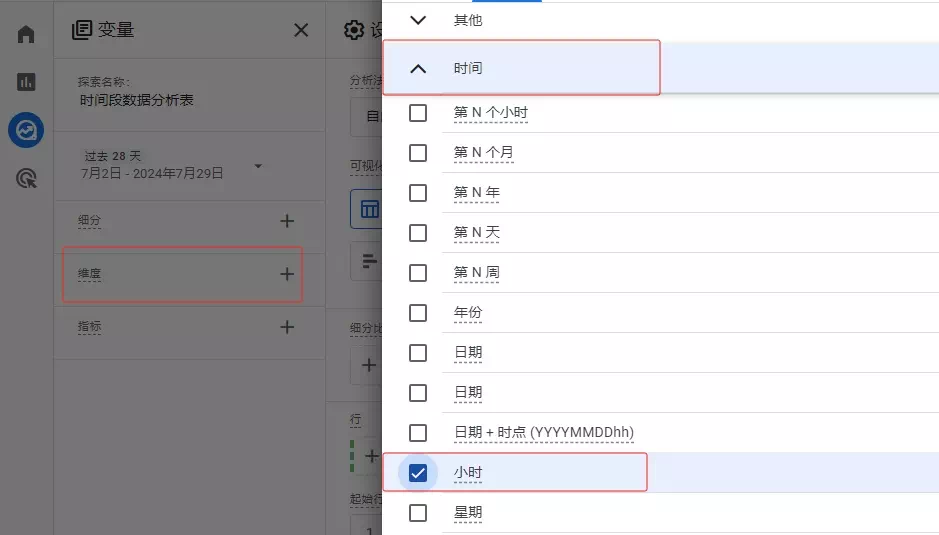Collapse the 时间 section
The width and height of the screenshot is (939, 535).
pyautogui.click(x=418, y=68)
